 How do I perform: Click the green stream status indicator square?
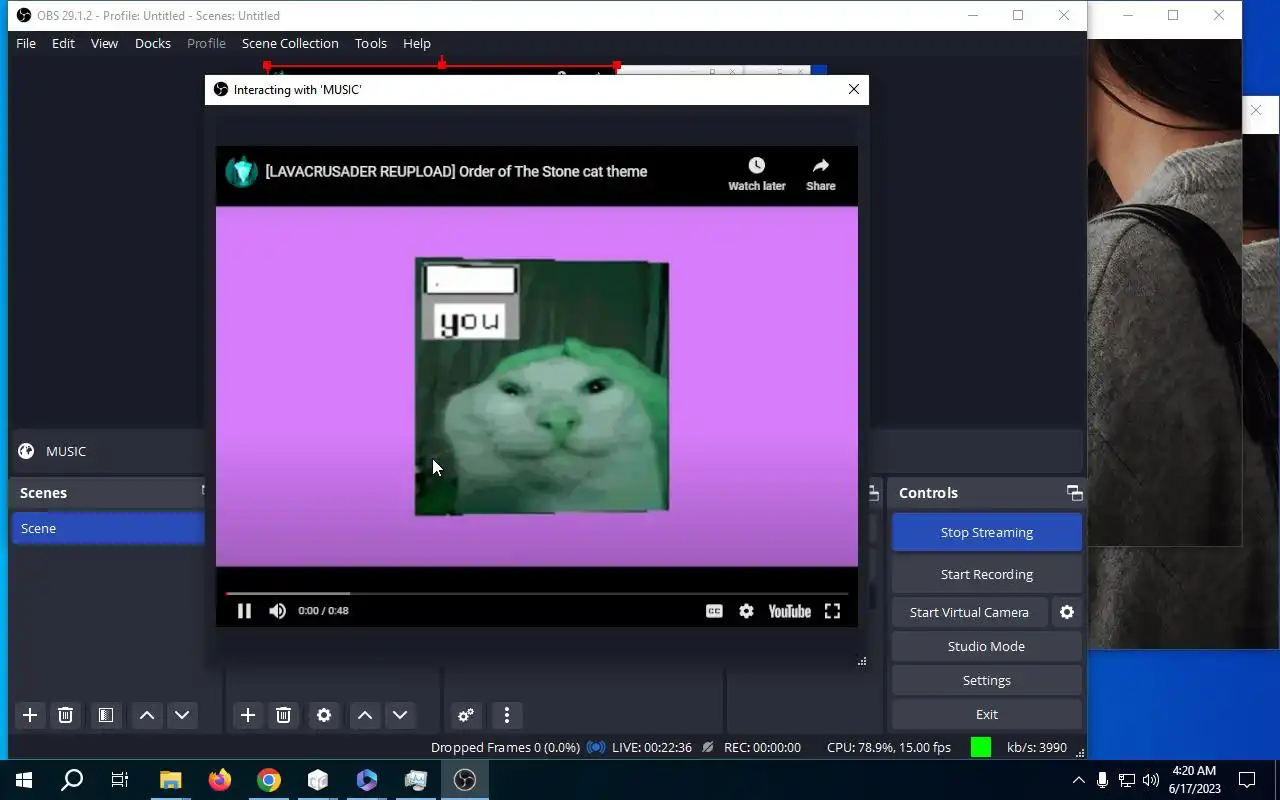pyautogui.click(x=981, y=747)
